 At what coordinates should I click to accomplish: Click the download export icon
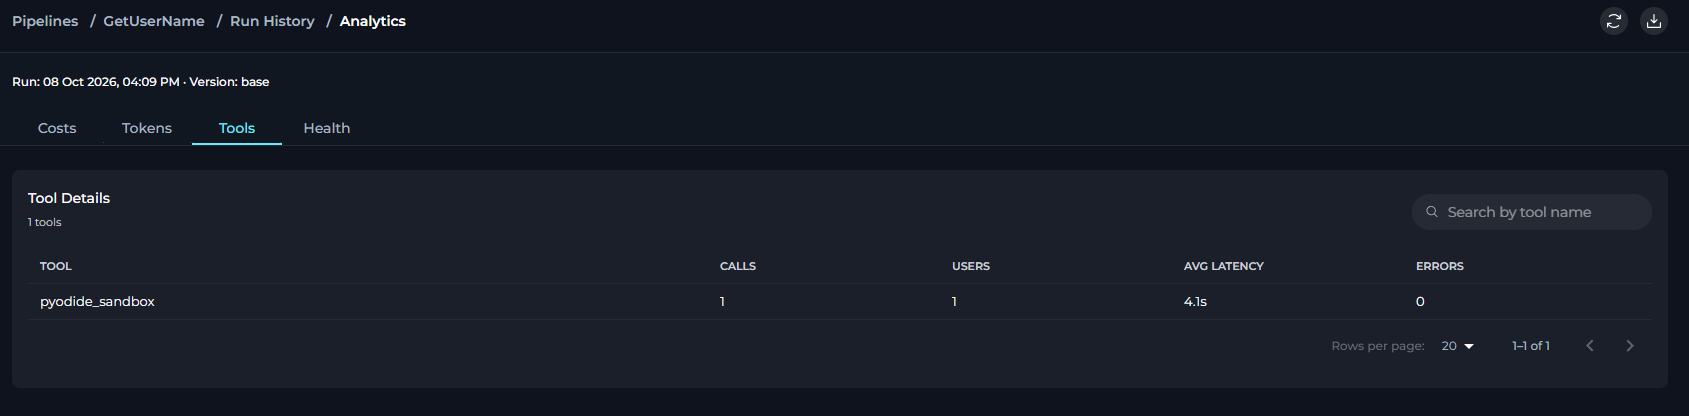[1654, 21]
